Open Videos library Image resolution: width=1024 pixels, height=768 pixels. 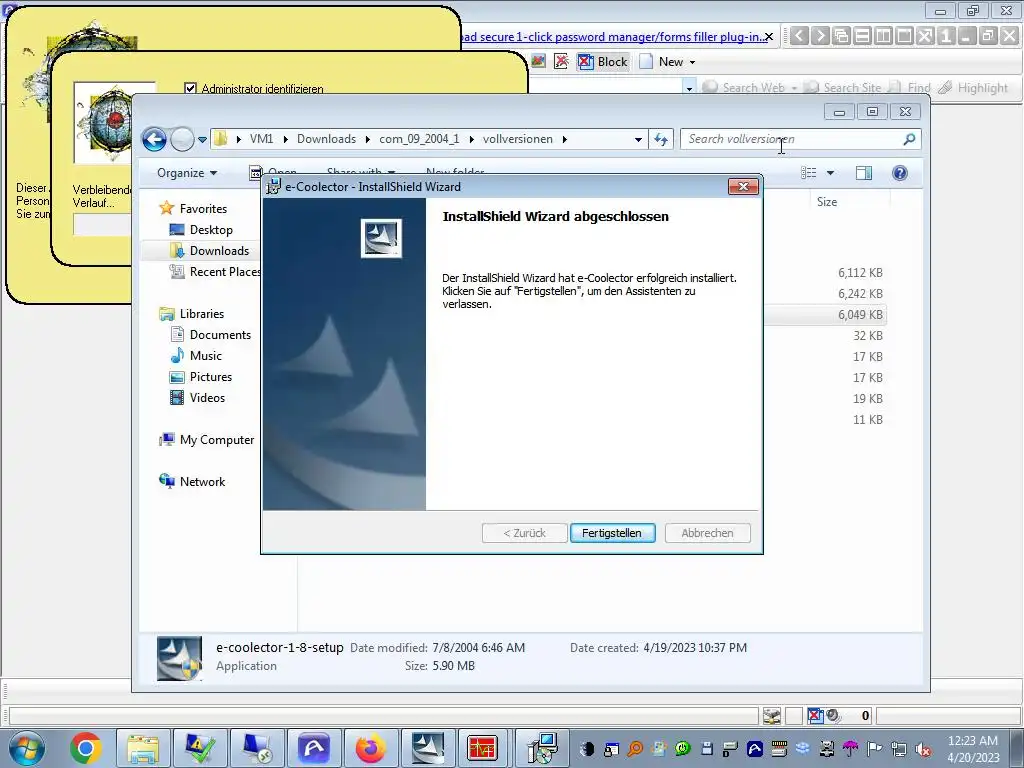coord(207,398)
